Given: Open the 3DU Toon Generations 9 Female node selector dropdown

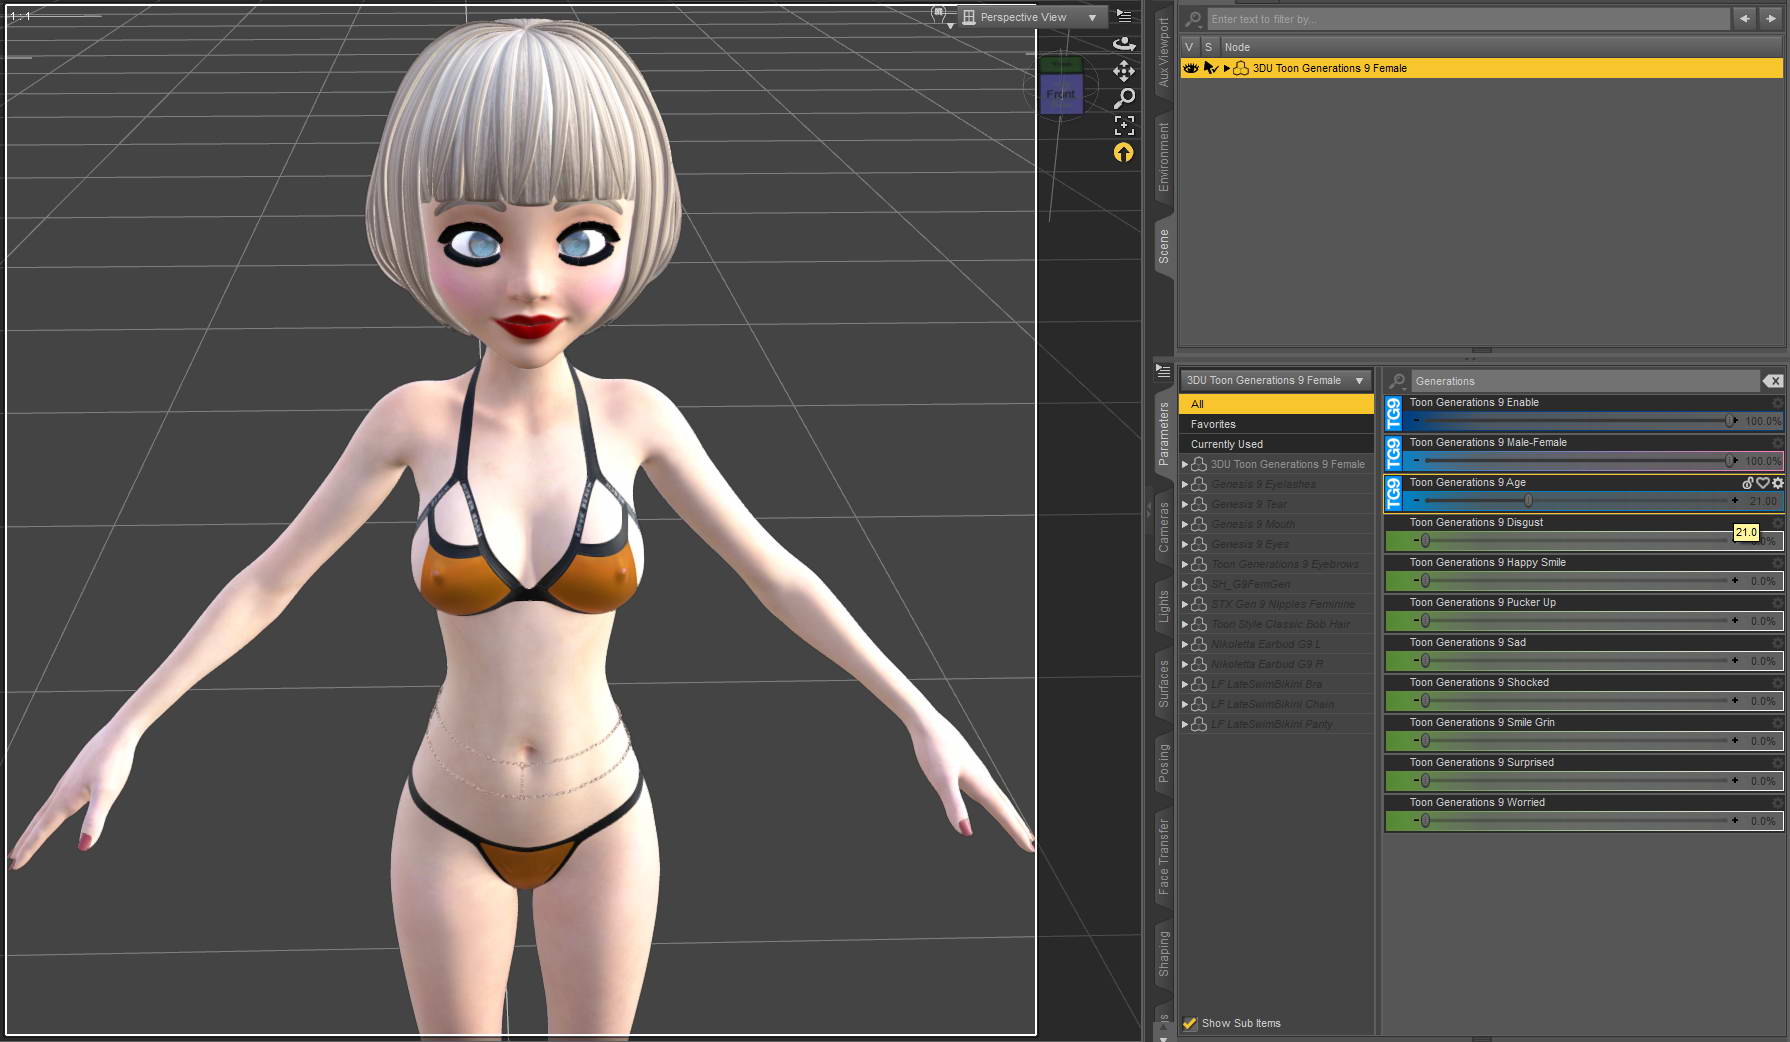Looking at the screenshot, I should pyautogui.click(x=1276, y=380).
